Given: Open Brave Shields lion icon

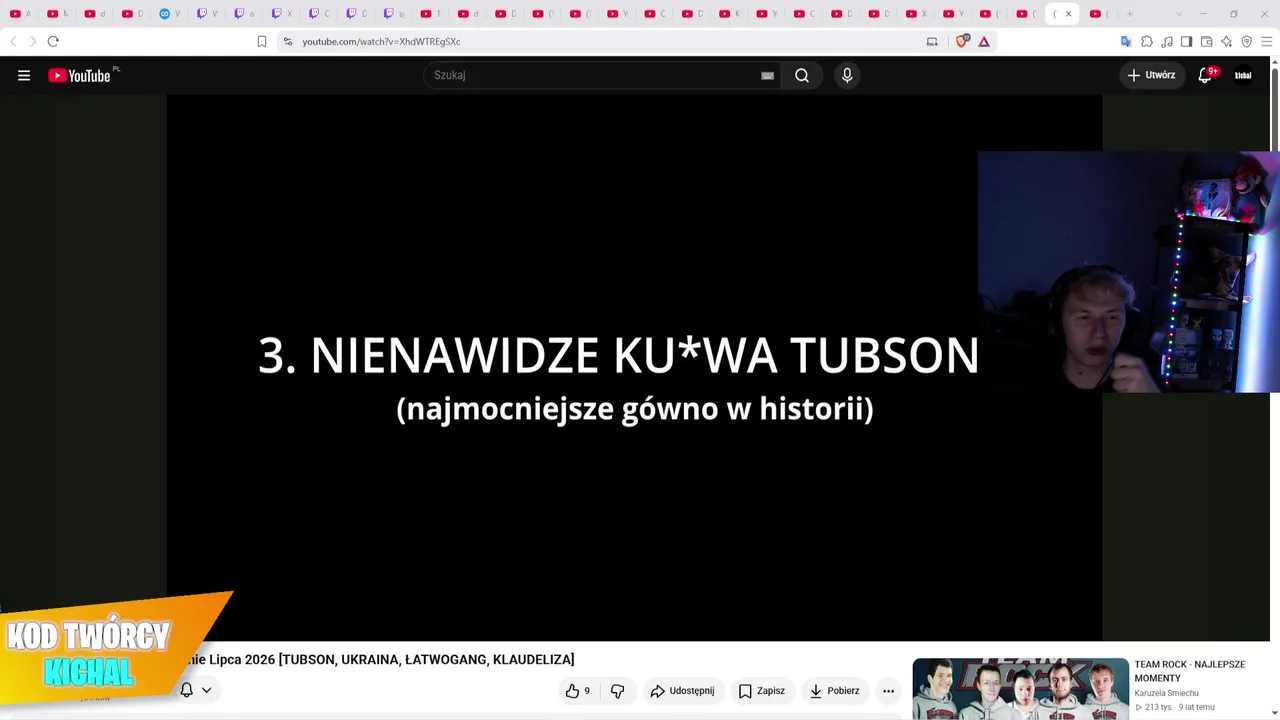Looking at the screenshot, I should 962,41.
